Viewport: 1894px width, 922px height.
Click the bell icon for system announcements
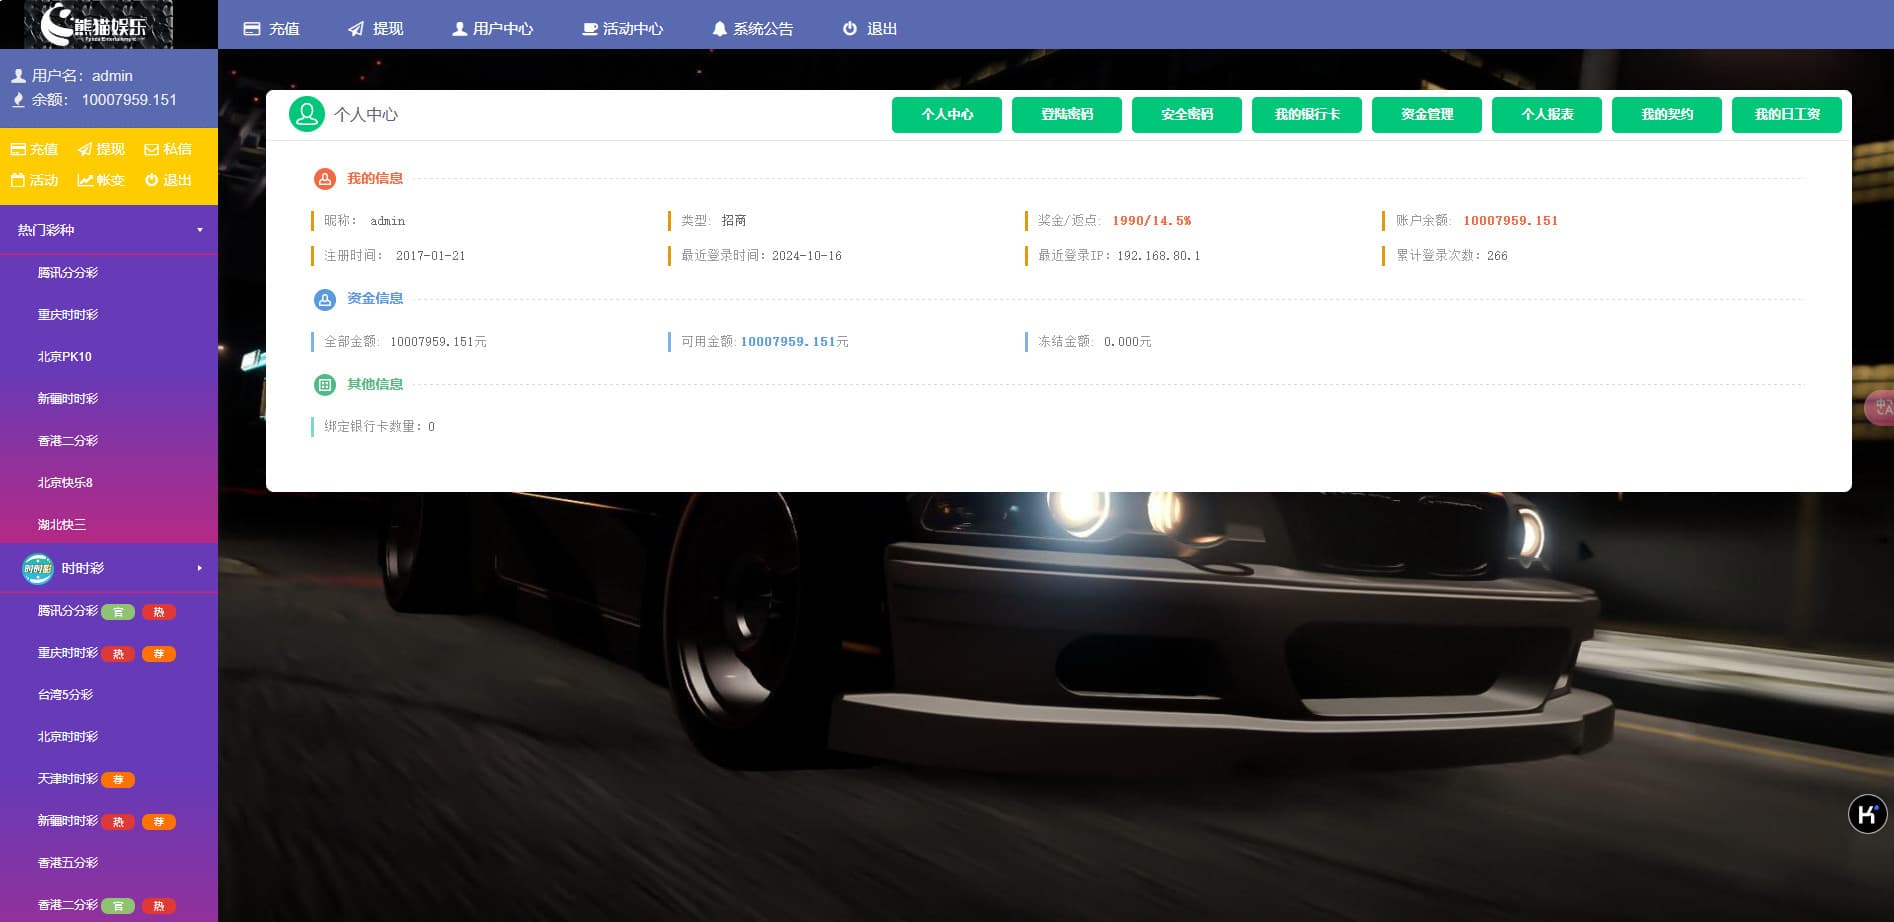coord(719,29)
